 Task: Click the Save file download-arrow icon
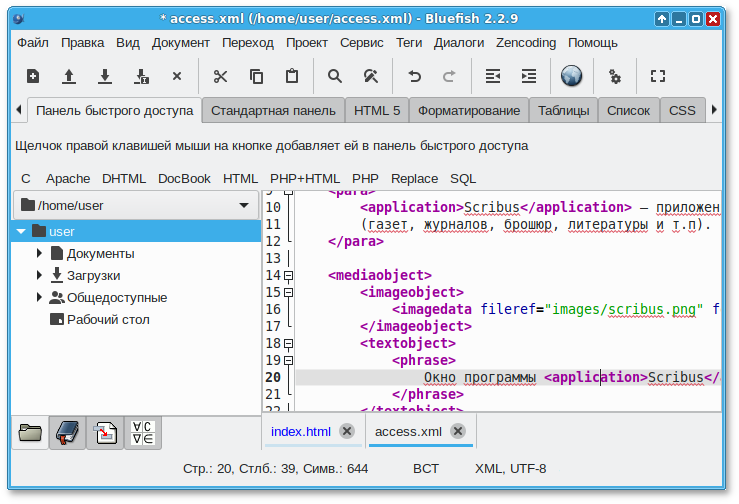click(105, 76)
